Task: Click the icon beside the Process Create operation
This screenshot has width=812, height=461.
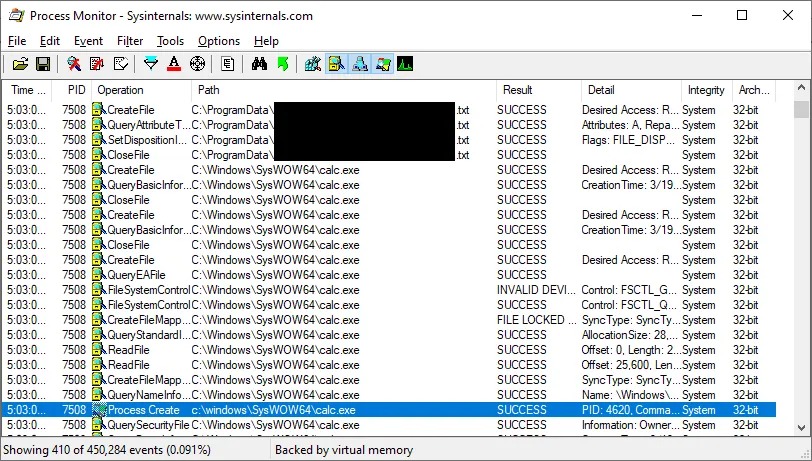Action: (99, 410)
